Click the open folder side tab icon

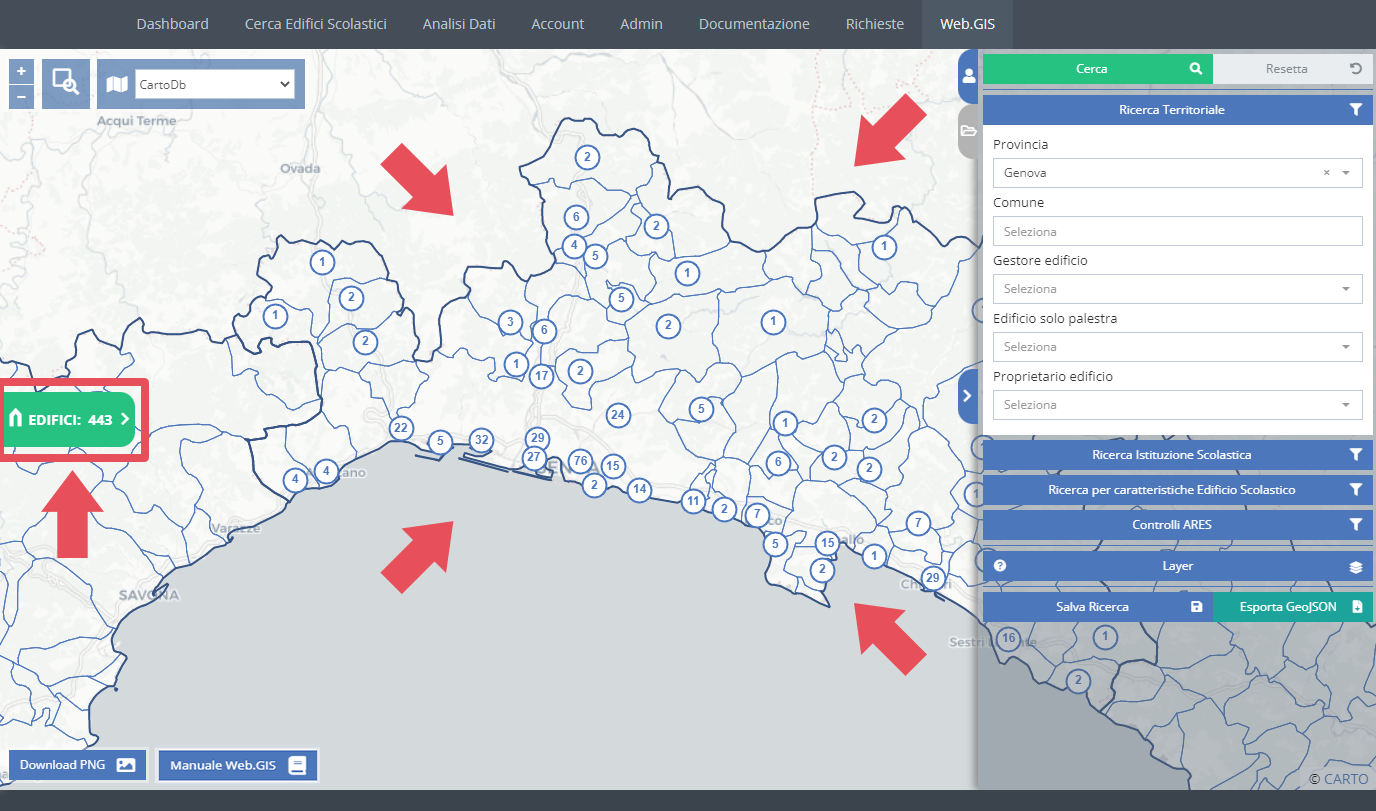pyautogui.click(x=968, y=131)
